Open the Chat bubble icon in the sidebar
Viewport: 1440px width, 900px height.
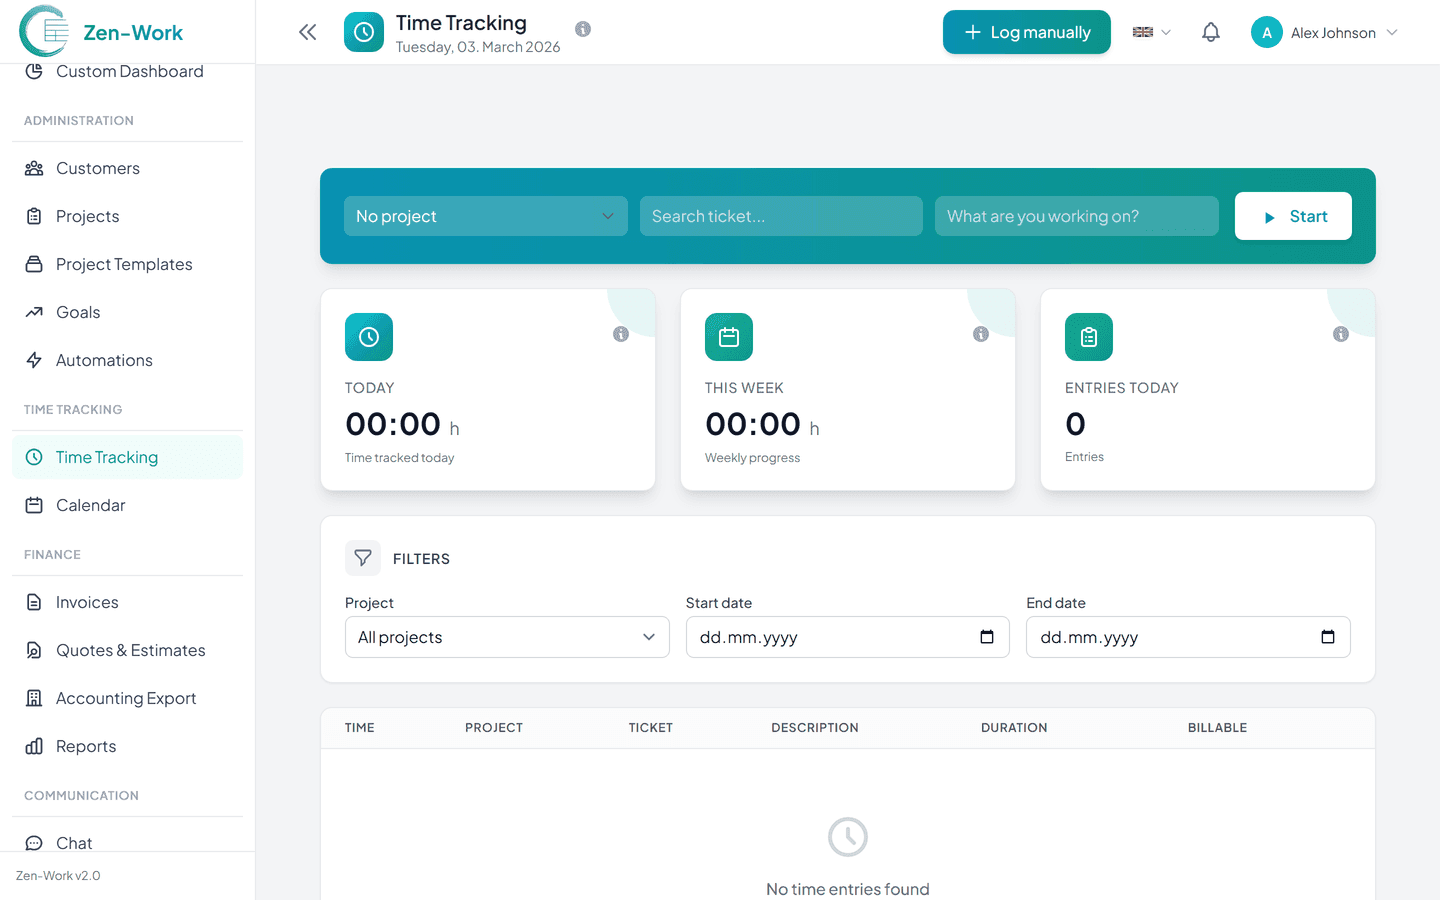[34, 843]
